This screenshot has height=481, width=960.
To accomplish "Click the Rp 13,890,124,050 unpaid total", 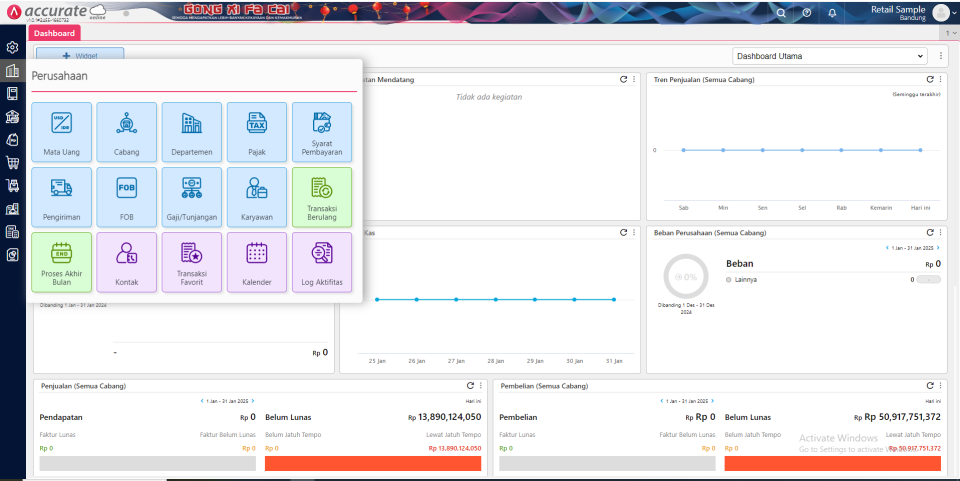I will [444, 417].
